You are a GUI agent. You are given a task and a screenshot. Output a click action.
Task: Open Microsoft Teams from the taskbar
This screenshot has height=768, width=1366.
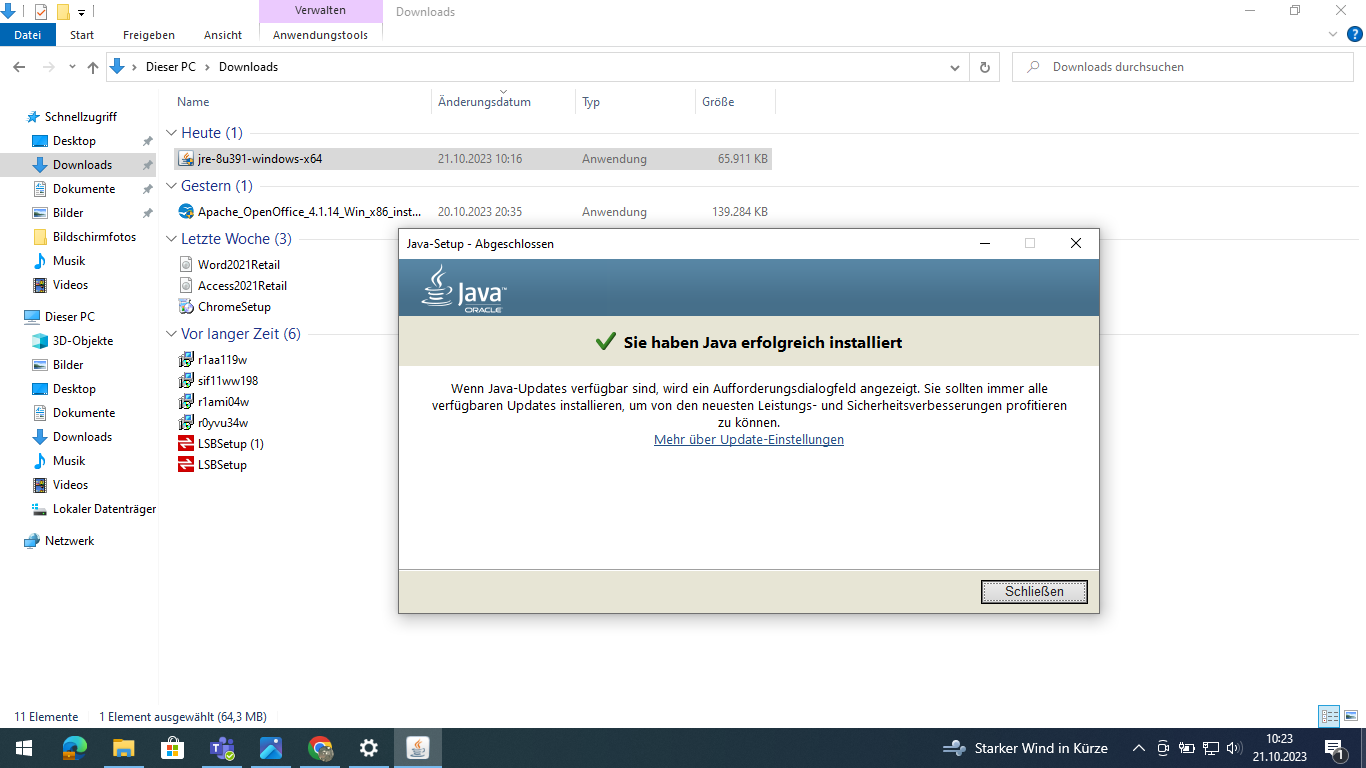point(222,747)
